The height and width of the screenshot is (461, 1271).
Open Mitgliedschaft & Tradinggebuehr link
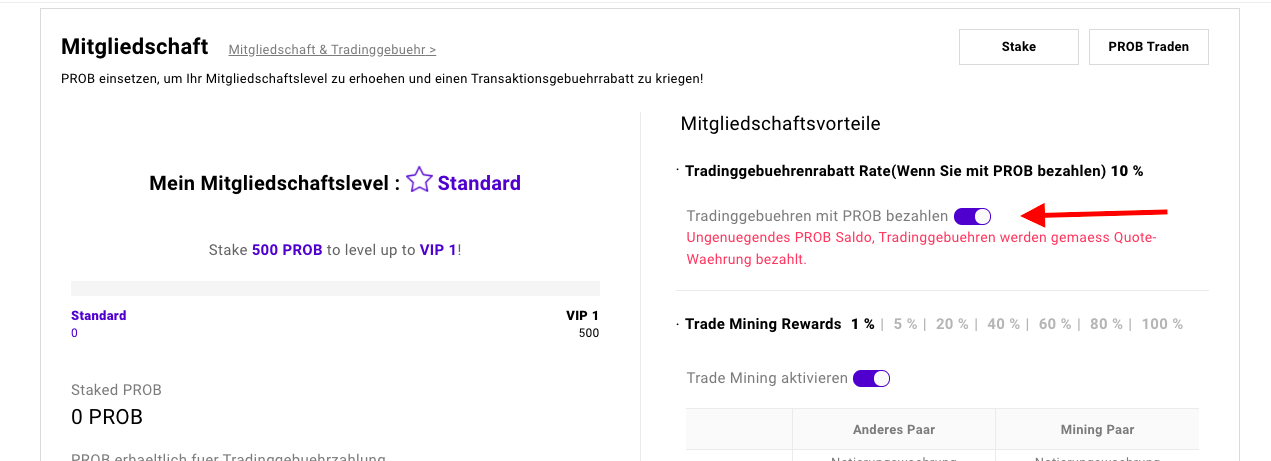tap(332, 49)
